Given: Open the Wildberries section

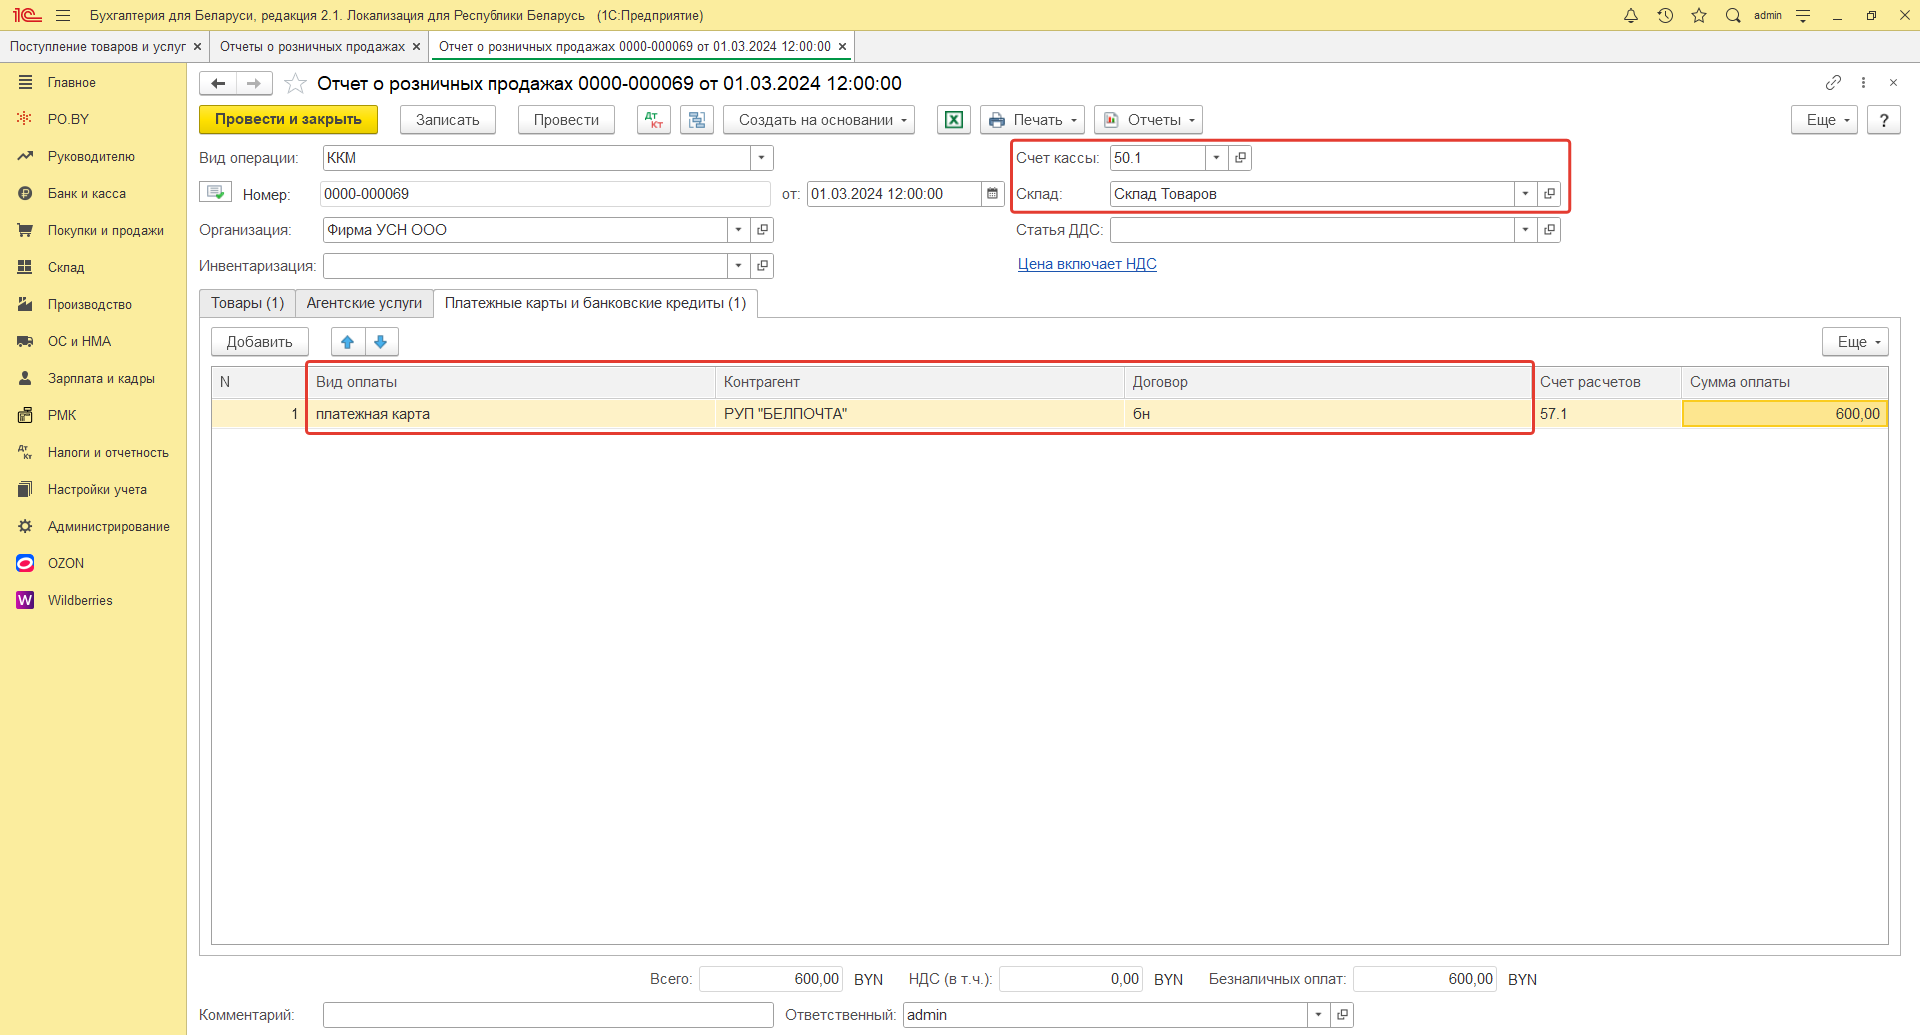Looking at the screenshot, I should tap(80, 600).
